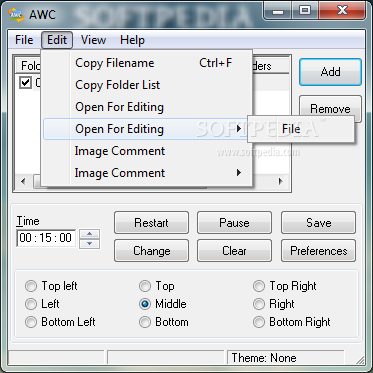Screen dimensions: 373x373
Task: Click the AWC application icon in title bar
Action: (16, 15)
